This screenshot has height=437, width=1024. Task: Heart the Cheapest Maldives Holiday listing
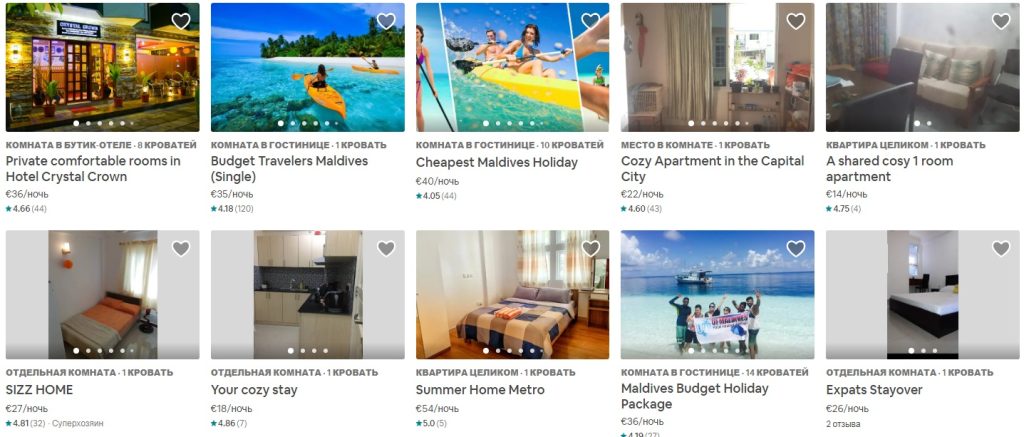click(x=591, y=22)
